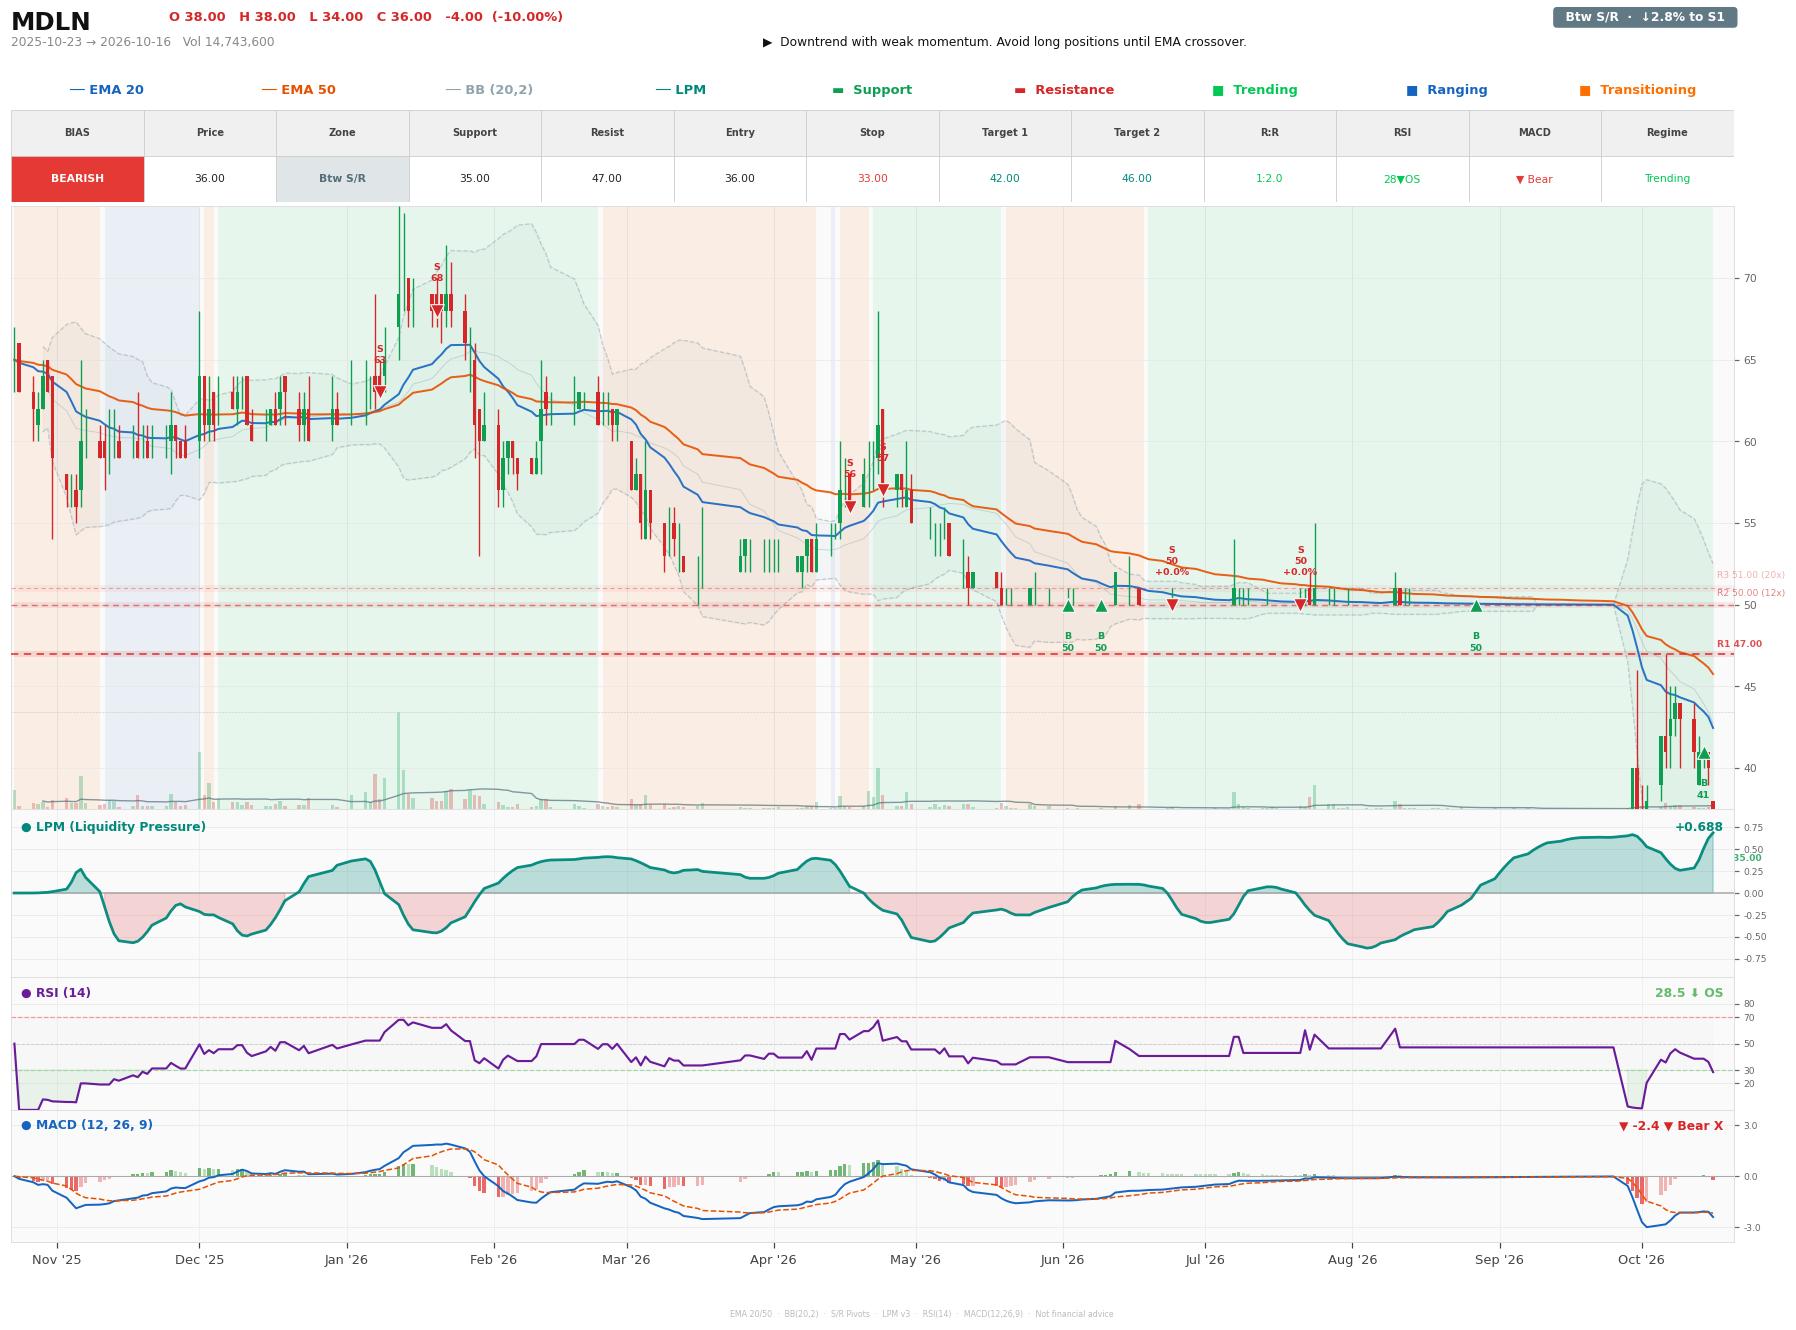Image resolution: width=1796 pixels, height=1330 pixels.
Task: Click the MACD -2.4 Bear X reading
Action: pos(1670,1126)
